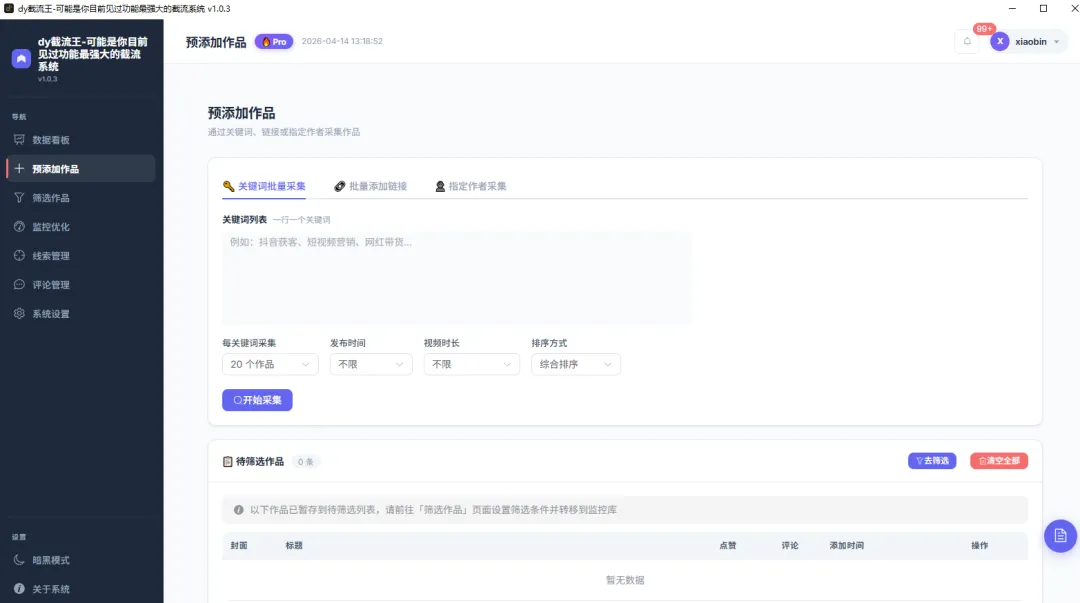Click the plus icon beside 预添加作品
The height and width of the screenshot is (603, 1080).
coord(19,169)
